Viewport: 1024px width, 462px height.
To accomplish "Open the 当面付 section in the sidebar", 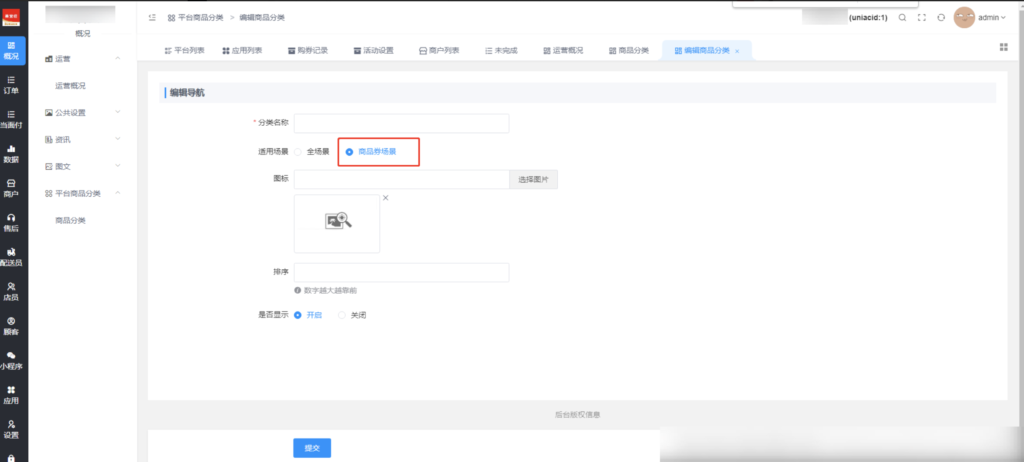I will pos(12,120).
